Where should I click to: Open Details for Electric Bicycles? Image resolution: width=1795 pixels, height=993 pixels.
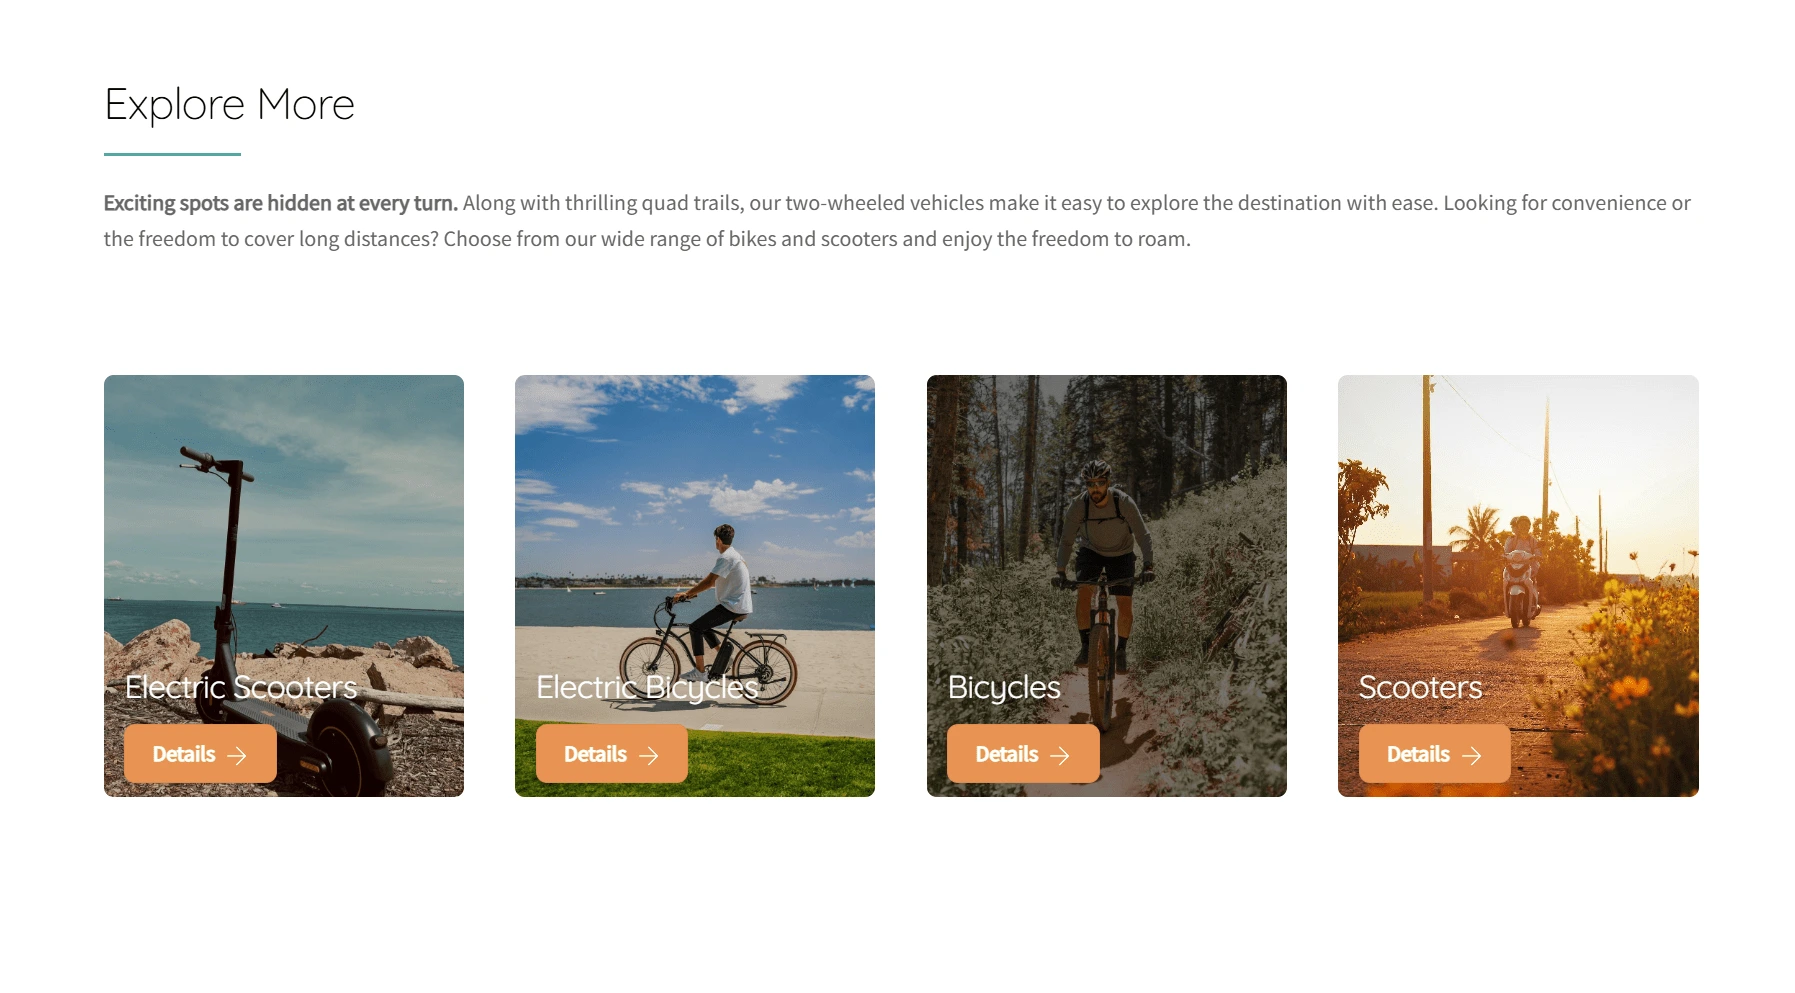[612, 754]
